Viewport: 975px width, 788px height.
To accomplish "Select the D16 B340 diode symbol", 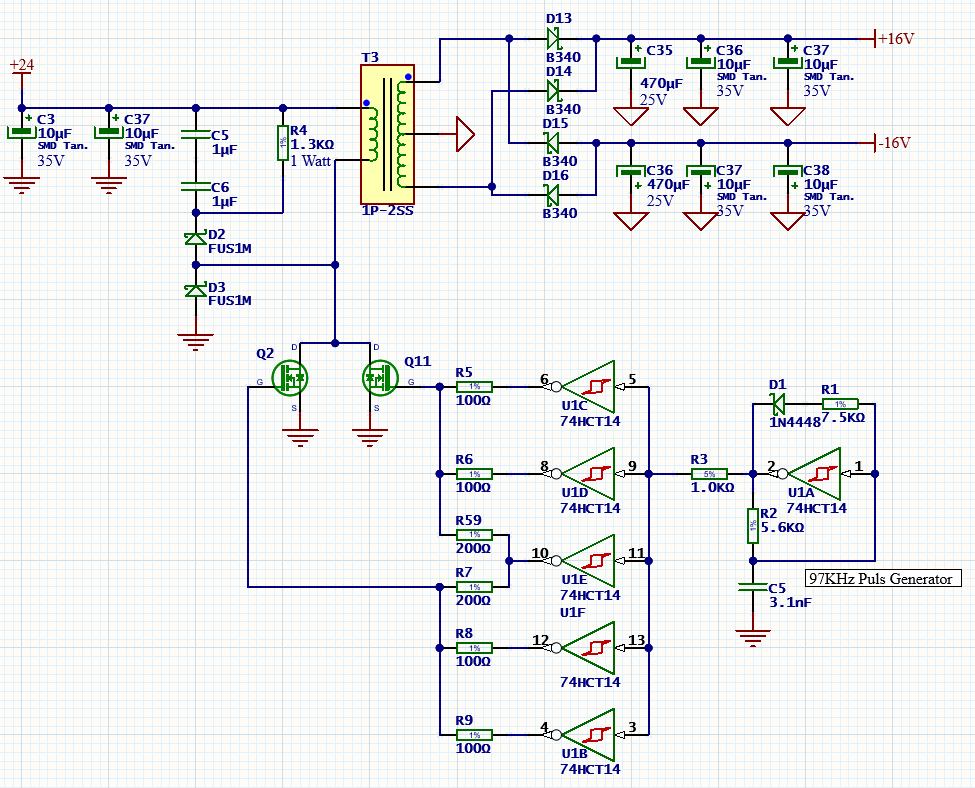I will click(x=553, y=193).
